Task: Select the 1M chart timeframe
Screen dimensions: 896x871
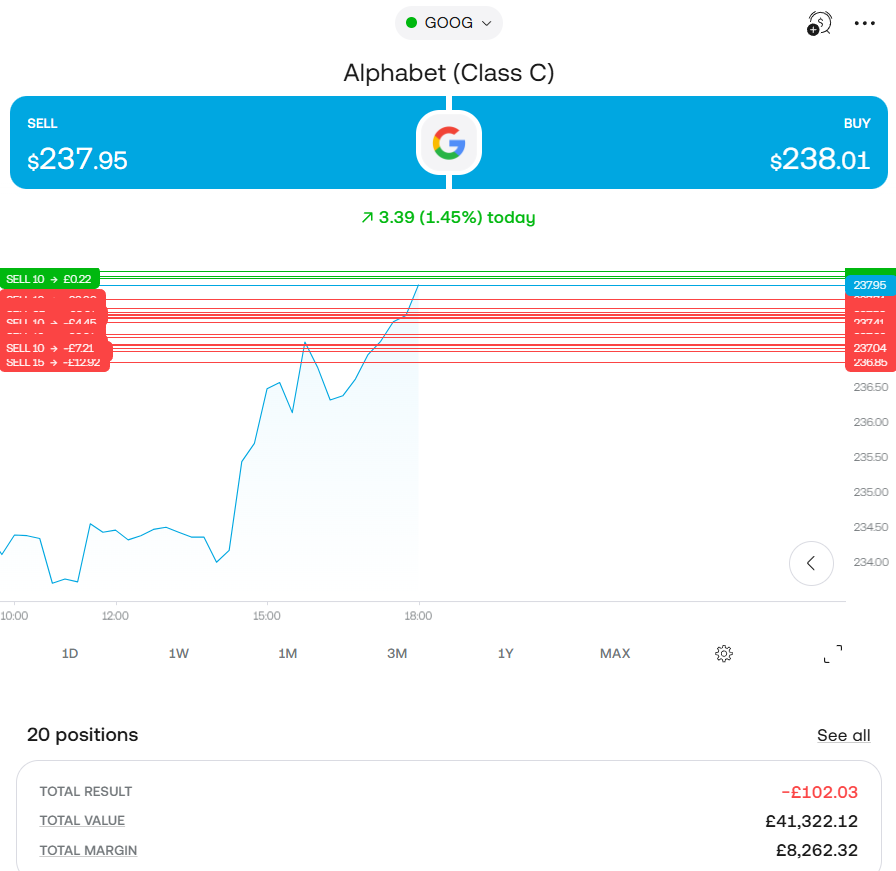Action: click(287, 653)
